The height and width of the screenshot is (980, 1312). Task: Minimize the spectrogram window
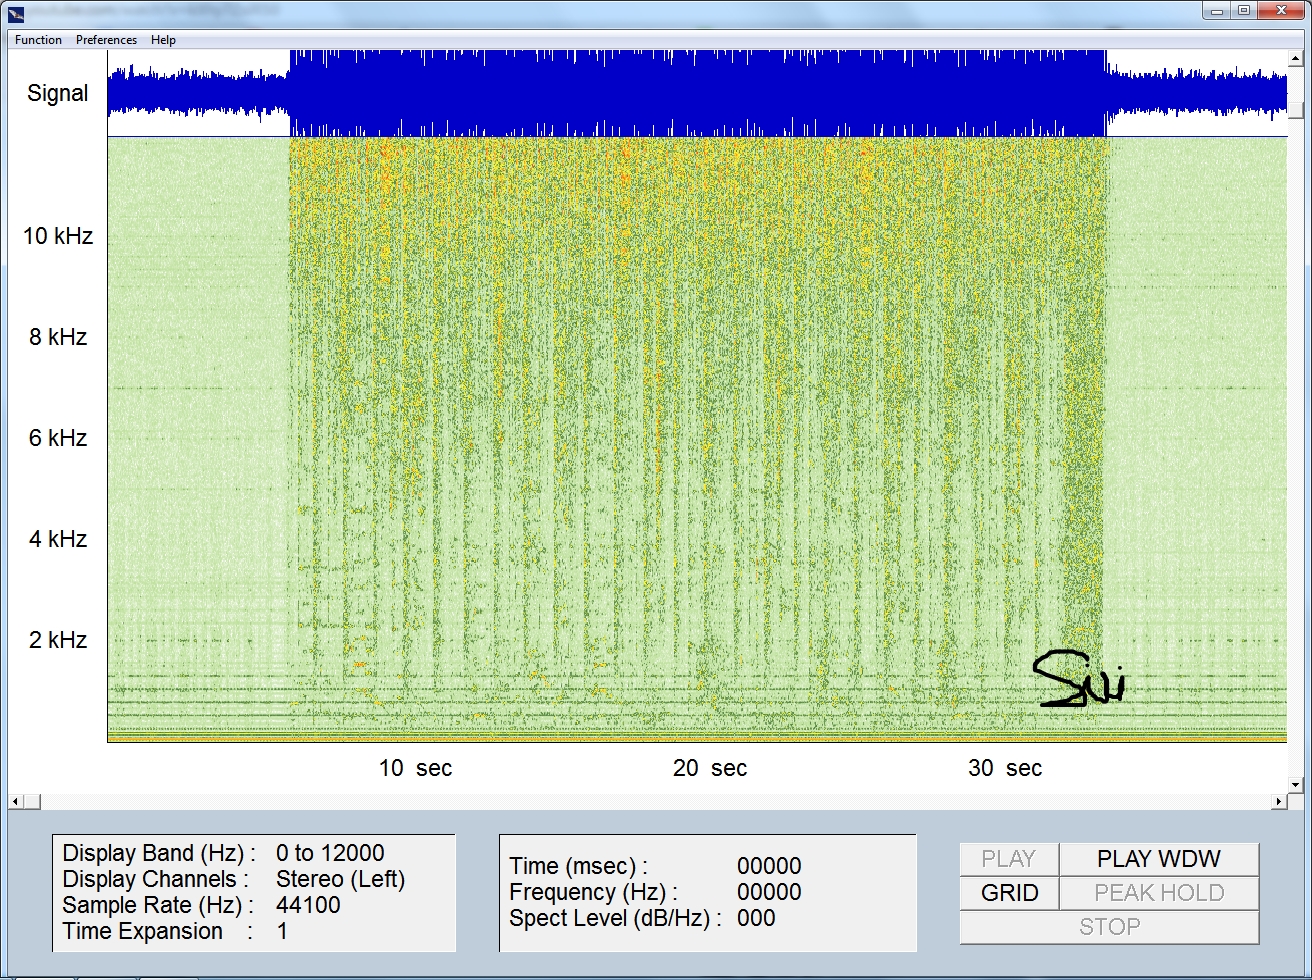point(1217,11)
